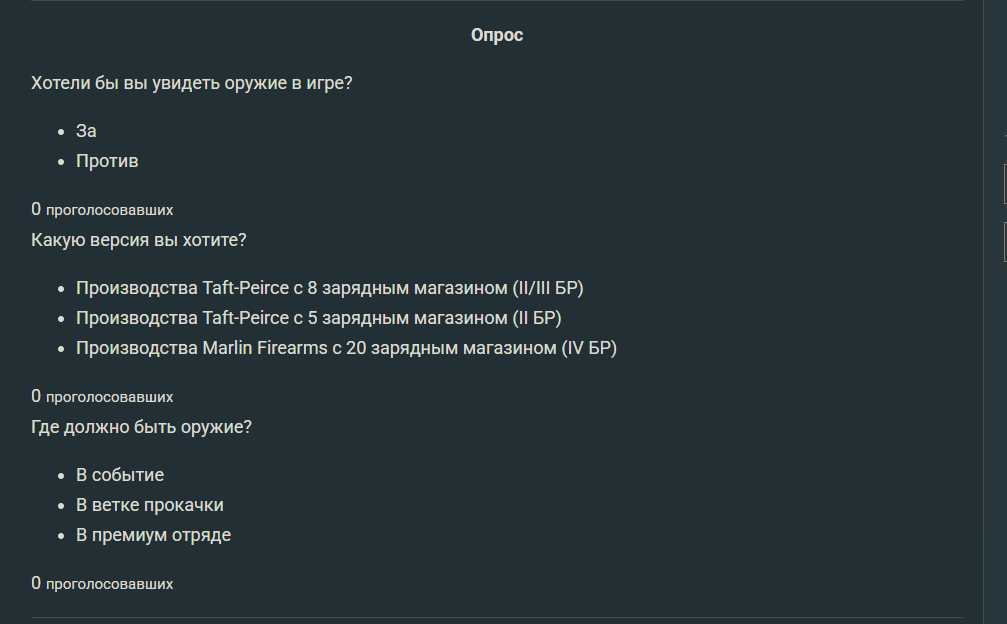Open voter count under the За/Против poll
Screen dimensions: 1007x624
pyautogui.click(x=102, y=209)
